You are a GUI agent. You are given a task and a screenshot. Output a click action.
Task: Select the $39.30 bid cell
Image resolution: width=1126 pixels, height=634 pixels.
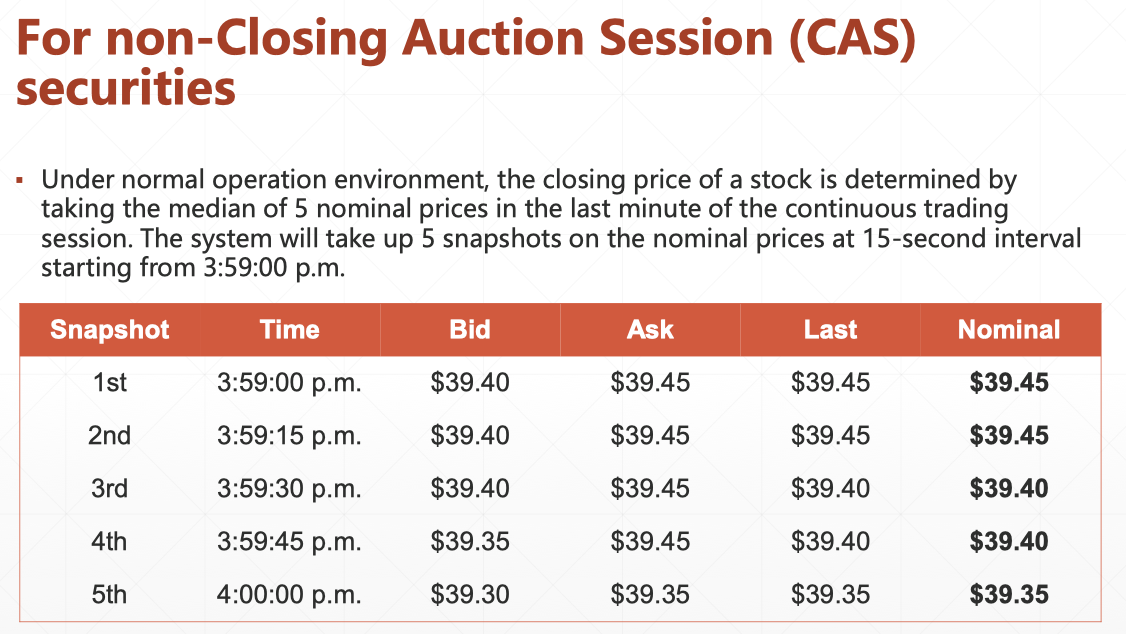click(470, 595)
